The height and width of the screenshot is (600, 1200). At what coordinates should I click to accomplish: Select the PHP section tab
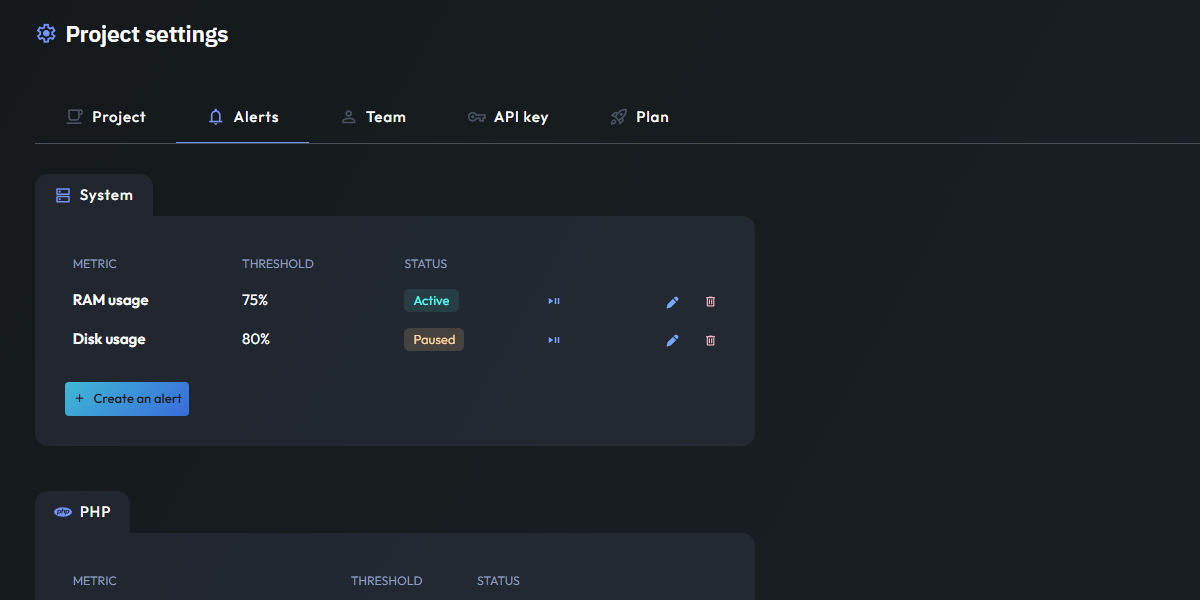[82, 512]
